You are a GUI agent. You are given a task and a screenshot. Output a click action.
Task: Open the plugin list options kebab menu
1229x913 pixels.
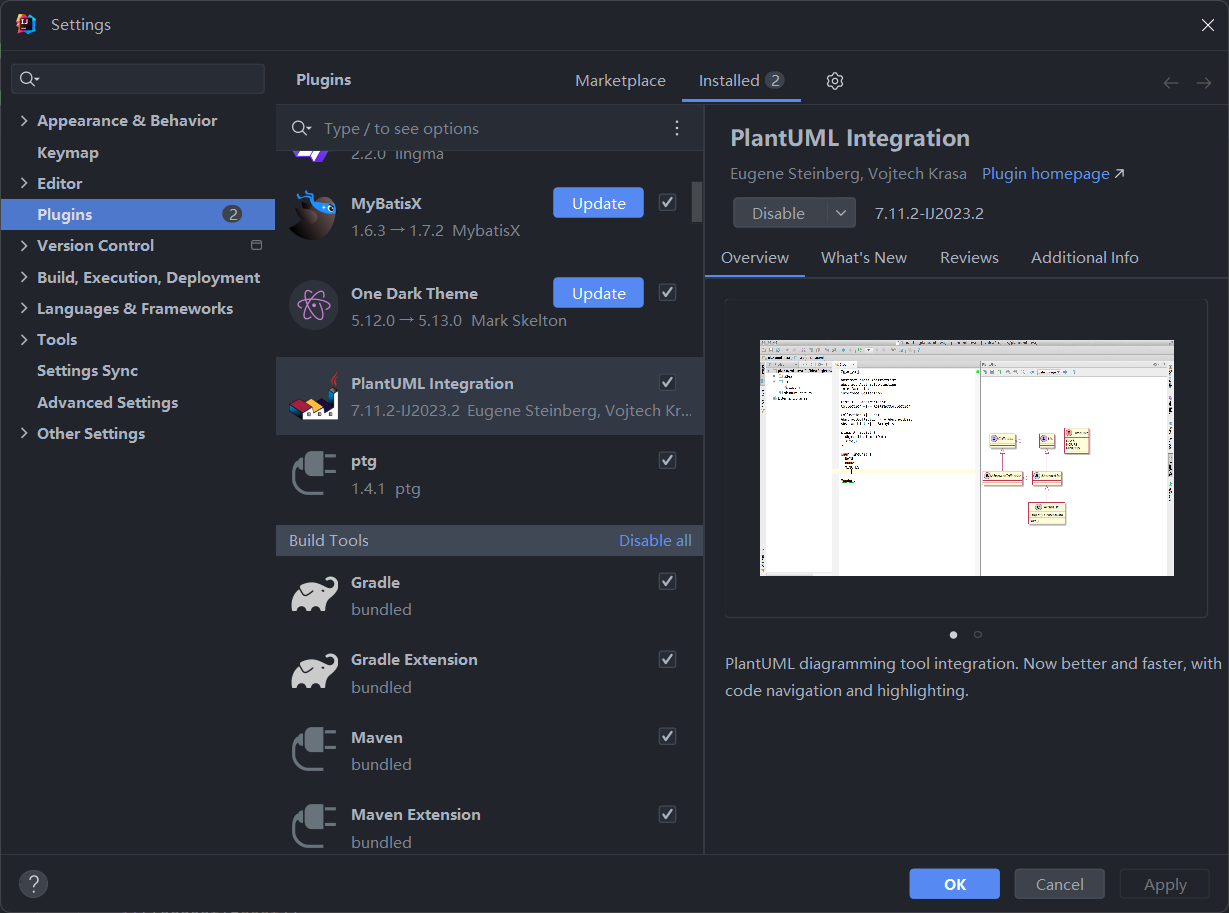(677, 128)
